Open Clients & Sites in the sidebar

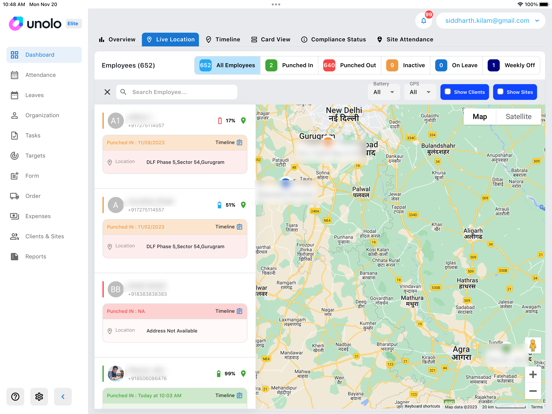click(x=44, y=236)
